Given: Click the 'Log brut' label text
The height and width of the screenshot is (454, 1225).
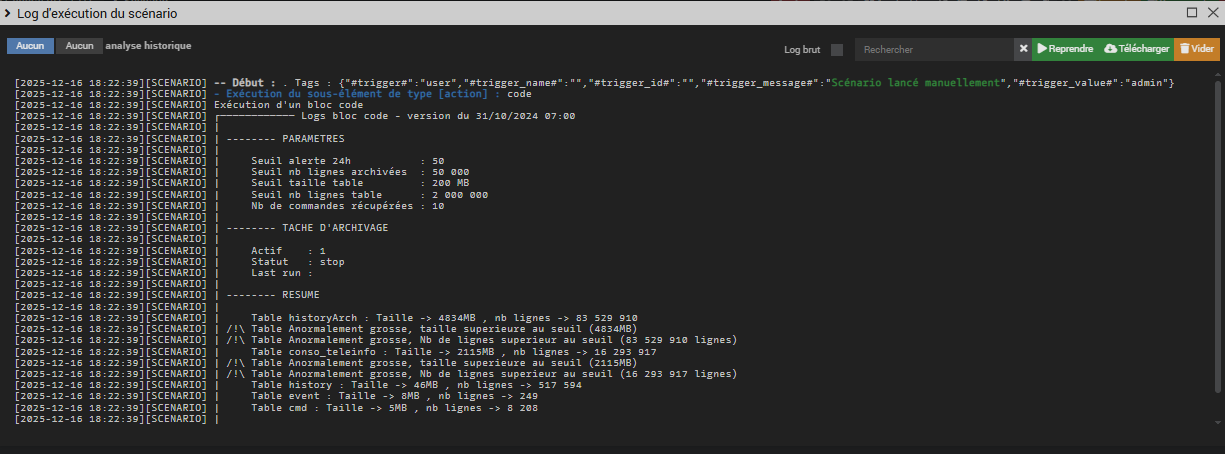Looking at the screenshot, I should pos(804,50).
